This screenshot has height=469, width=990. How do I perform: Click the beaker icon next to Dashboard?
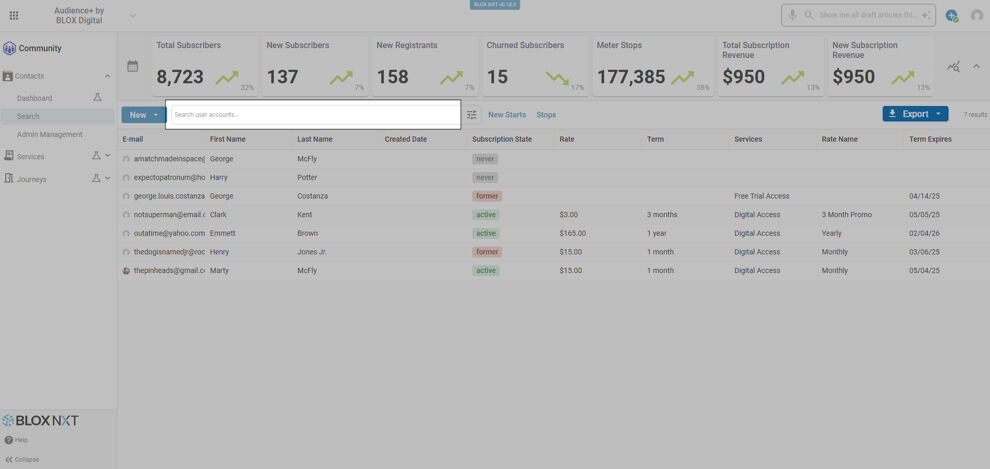[97, 98]
